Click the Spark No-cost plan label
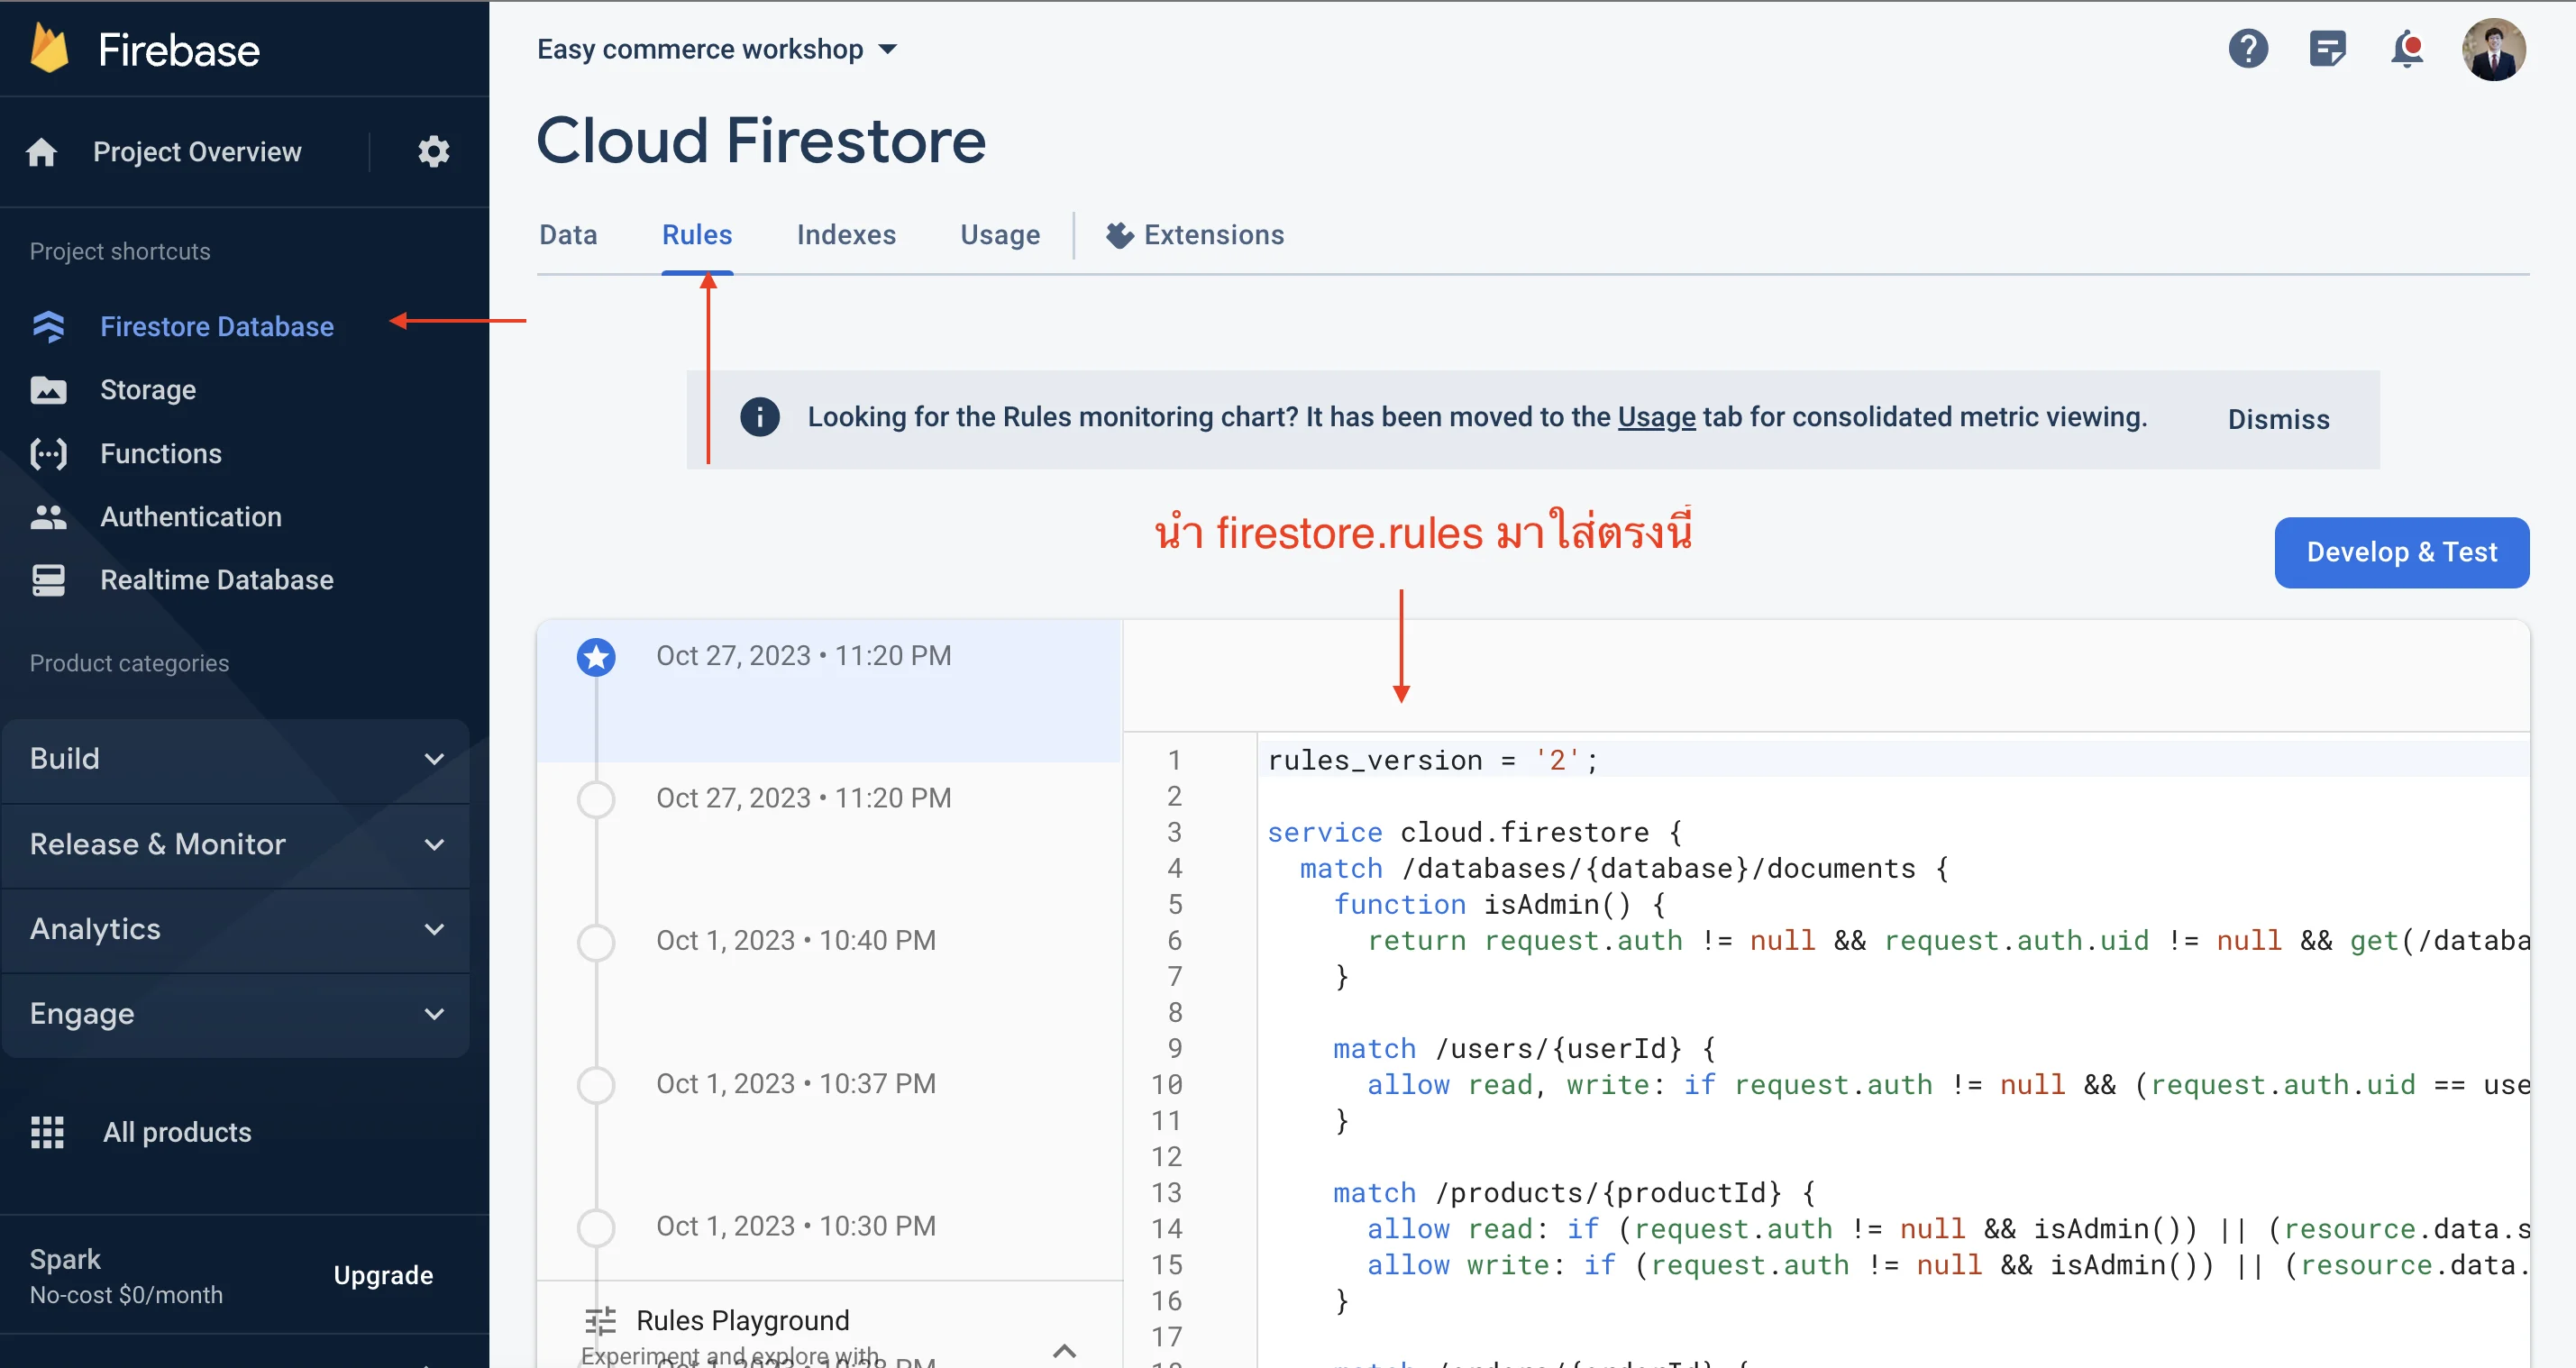Screen dimensions: 2576x1368 coord(126,1276)
